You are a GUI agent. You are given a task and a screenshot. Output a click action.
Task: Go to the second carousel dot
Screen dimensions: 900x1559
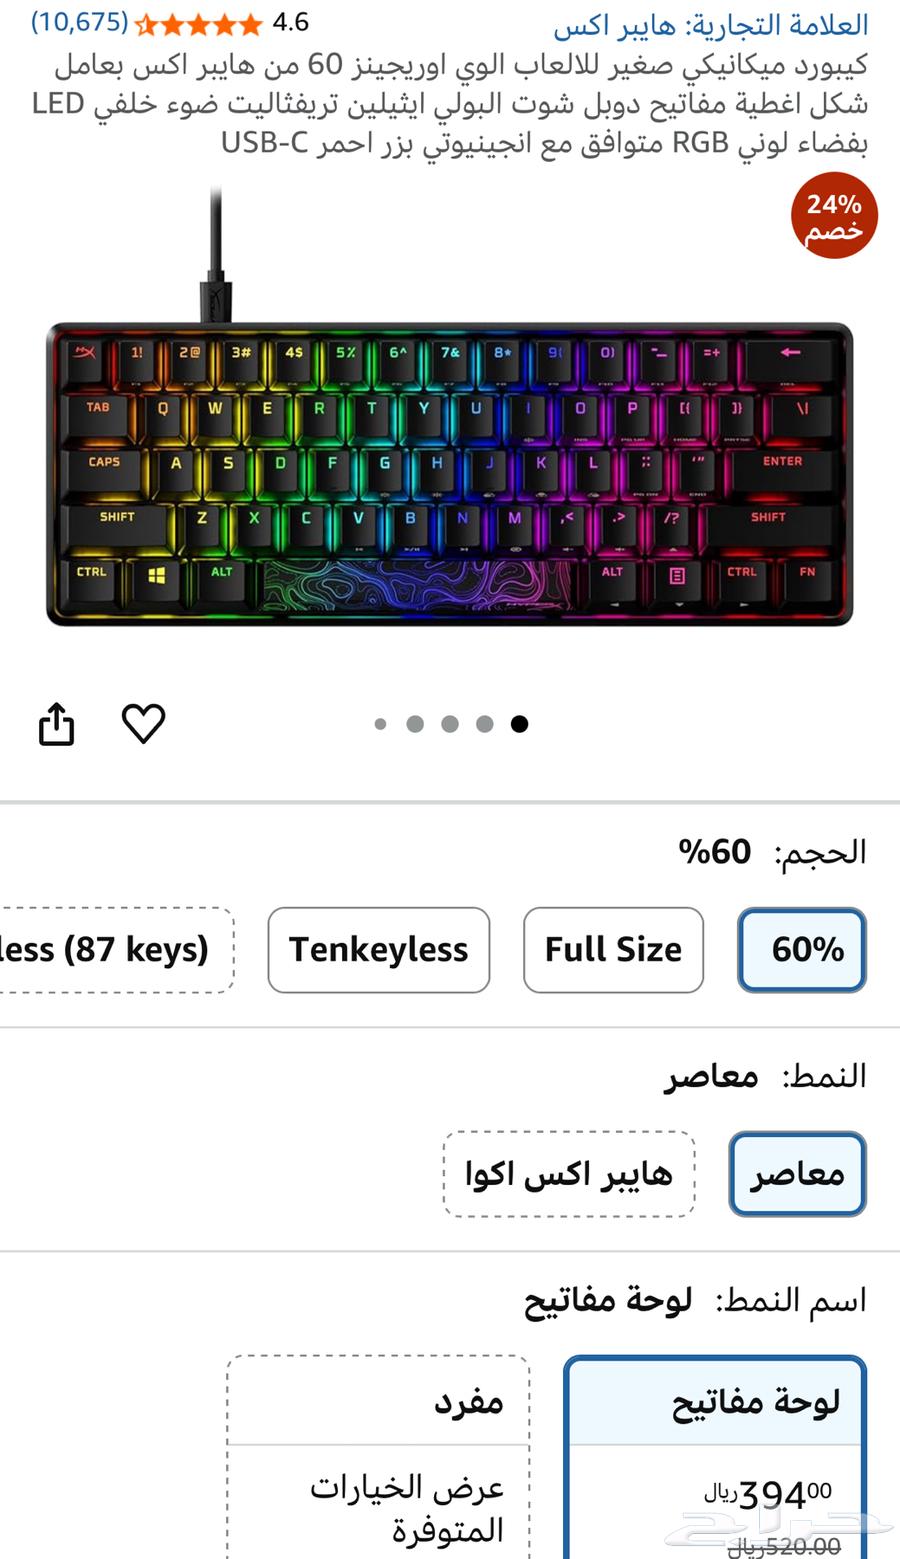415,724
